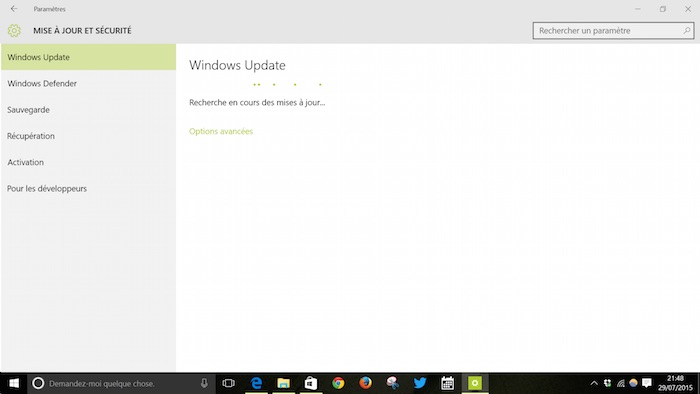
Task: Launch Google Chrome from the taskbar
Action: pos(338,383)
